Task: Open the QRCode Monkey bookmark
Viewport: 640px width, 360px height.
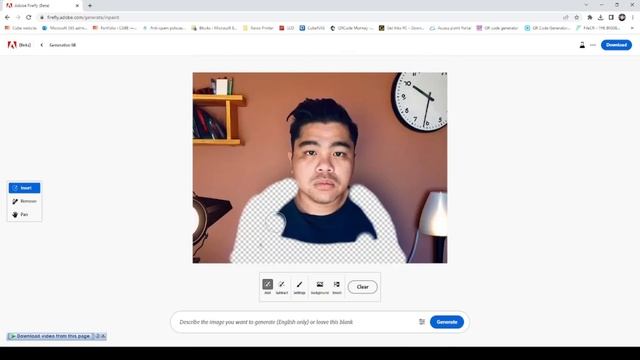Action: point(352,28)
